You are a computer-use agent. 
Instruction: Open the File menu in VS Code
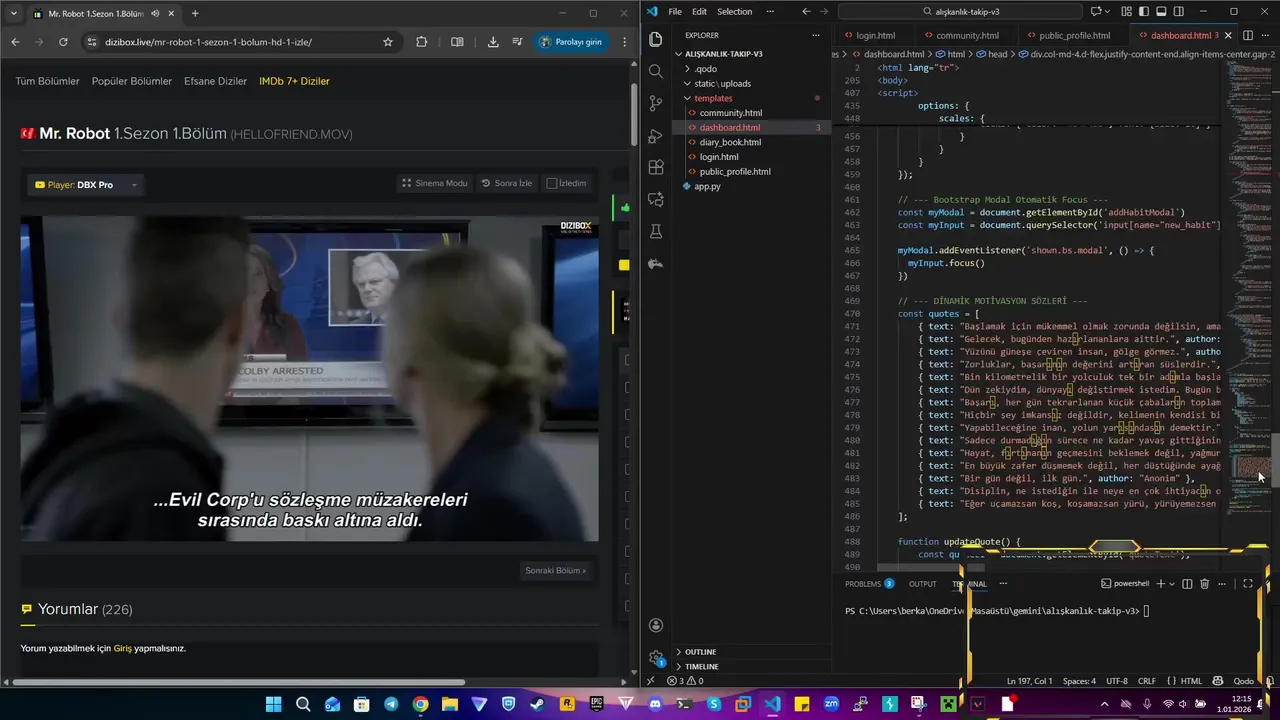coord(675,11)
